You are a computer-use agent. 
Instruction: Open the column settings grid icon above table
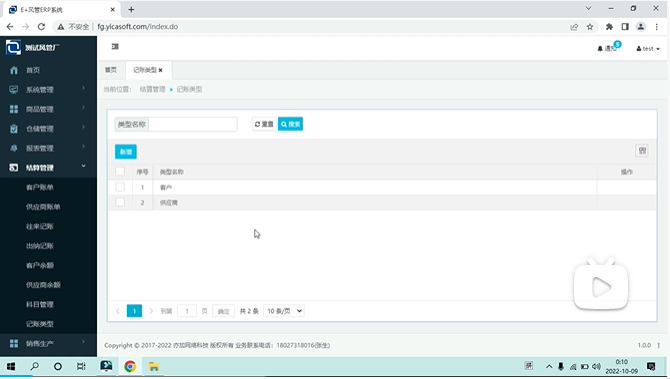click(642, 151)
